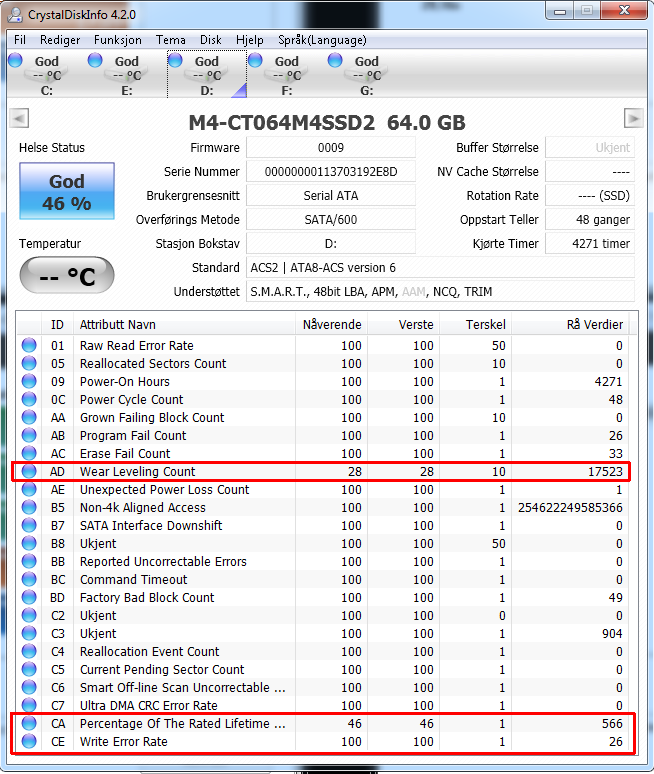Click the Oppstart Teller value 48 ganger

590,220
